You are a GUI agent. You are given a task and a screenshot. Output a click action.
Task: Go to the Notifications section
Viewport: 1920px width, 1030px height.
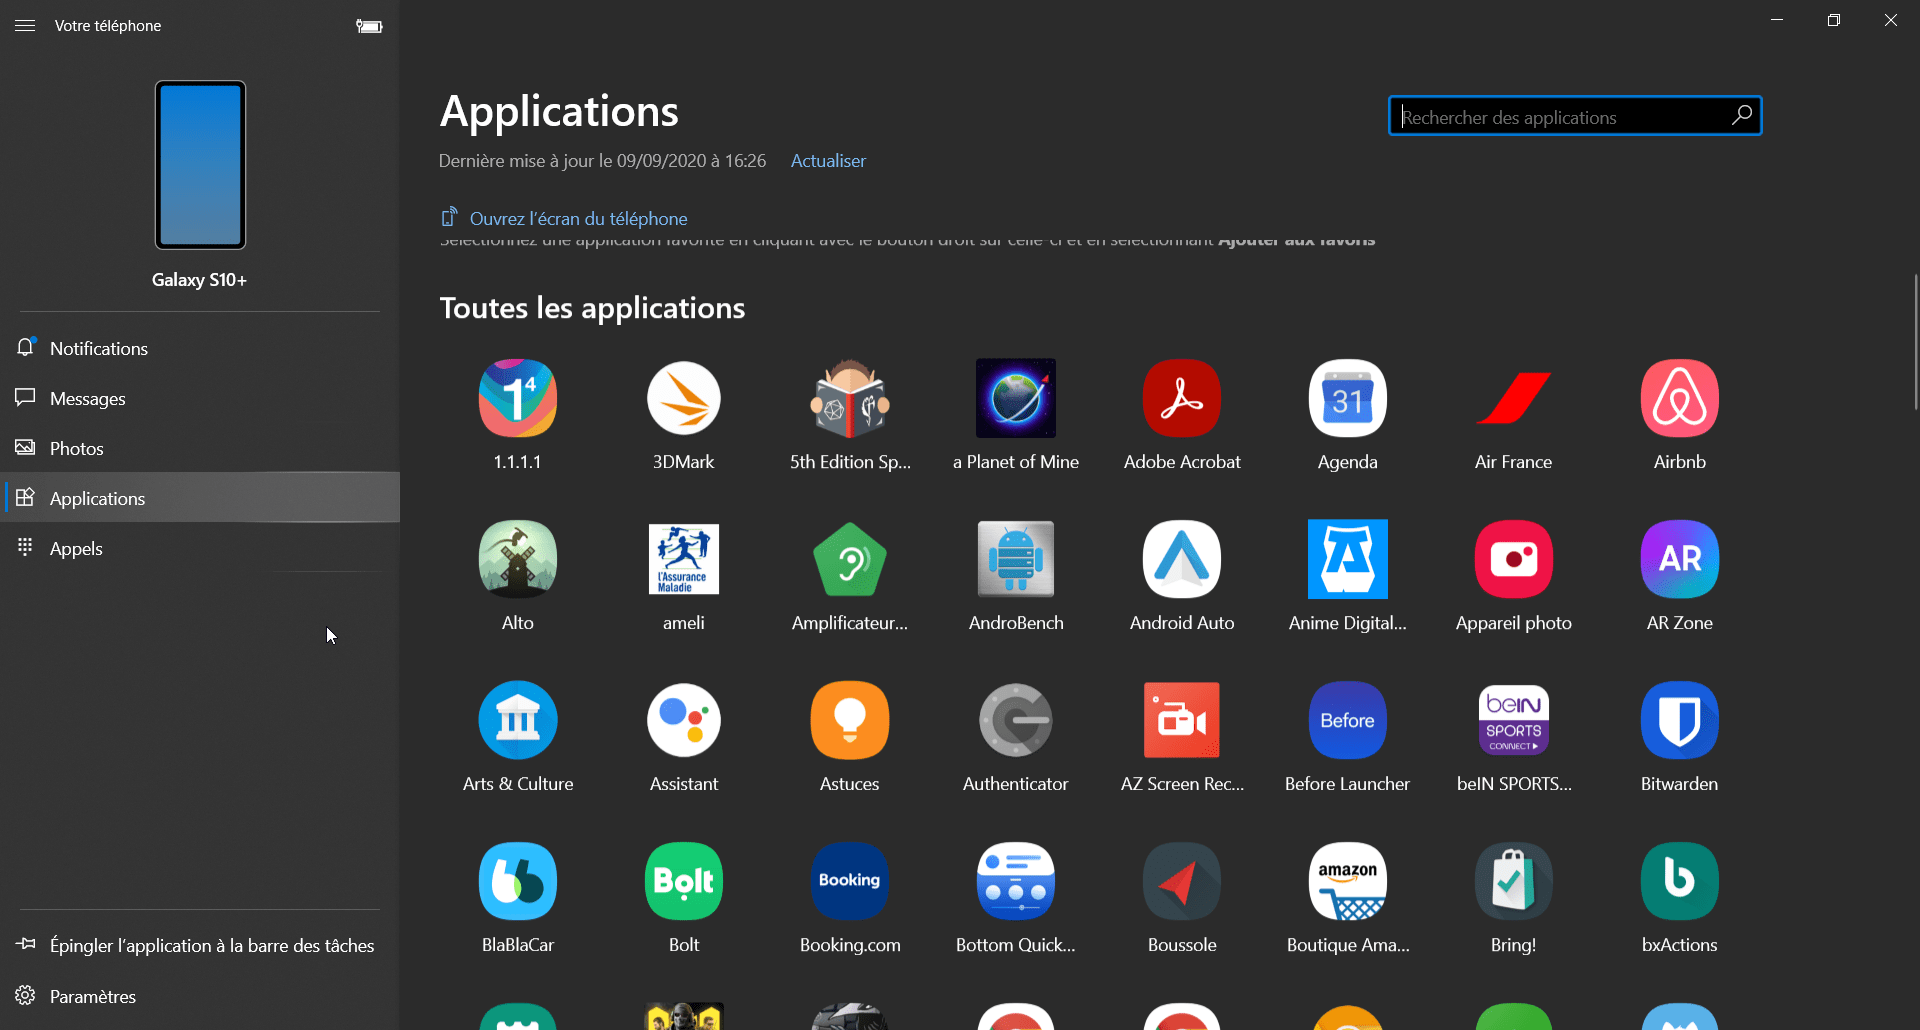(98, 349)
